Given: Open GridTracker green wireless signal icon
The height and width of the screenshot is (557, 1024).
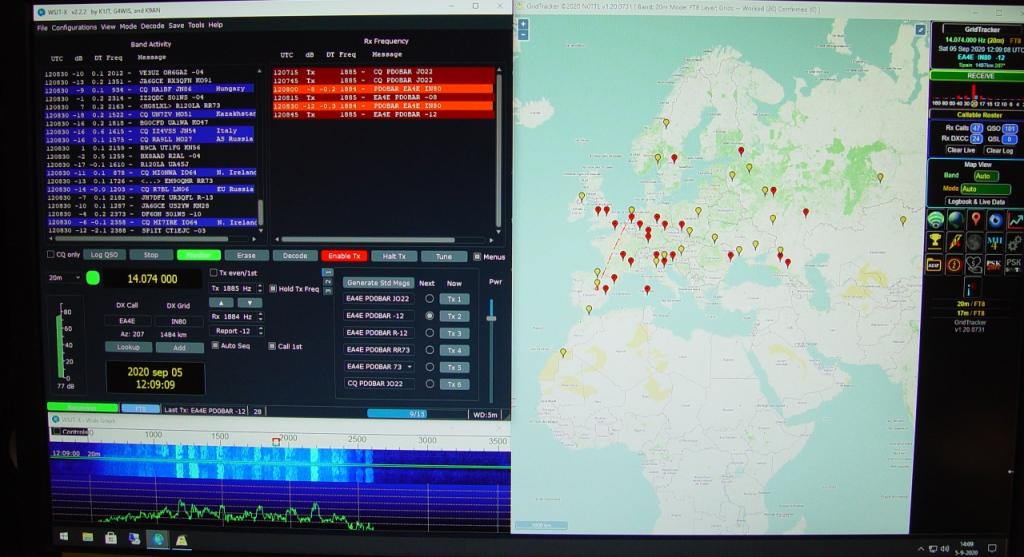Looking at the screenshot, I should (x=936, y=220).
